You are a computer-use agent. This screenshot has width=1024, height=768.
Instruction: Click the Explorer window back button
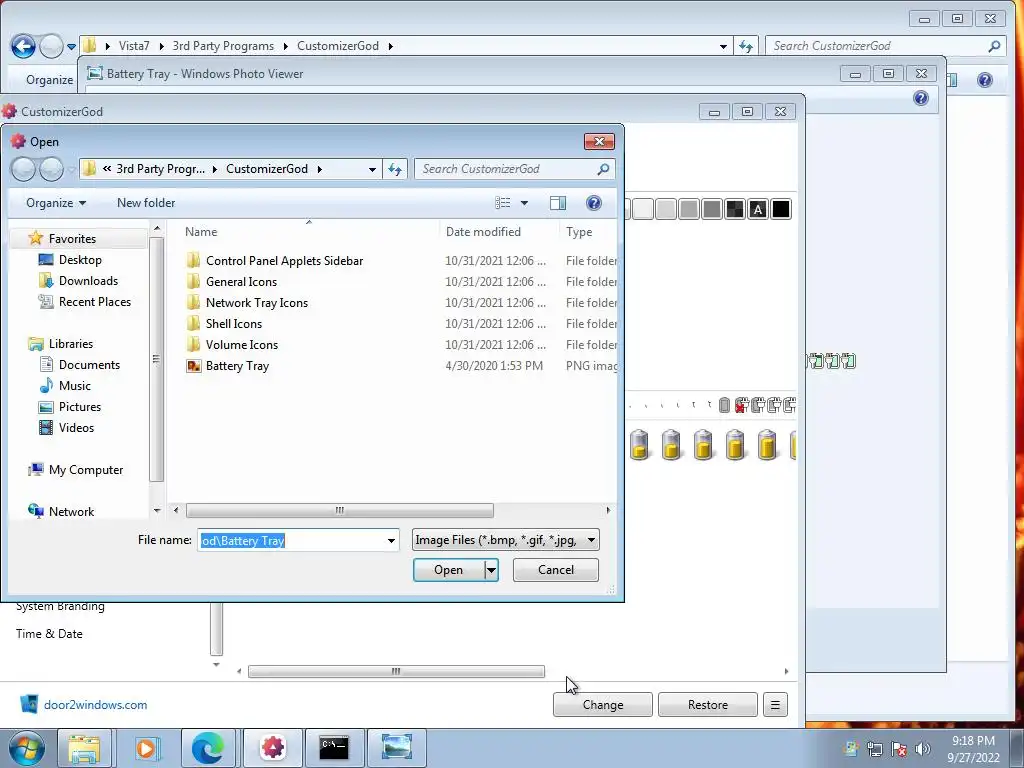[x=24, y=46]
